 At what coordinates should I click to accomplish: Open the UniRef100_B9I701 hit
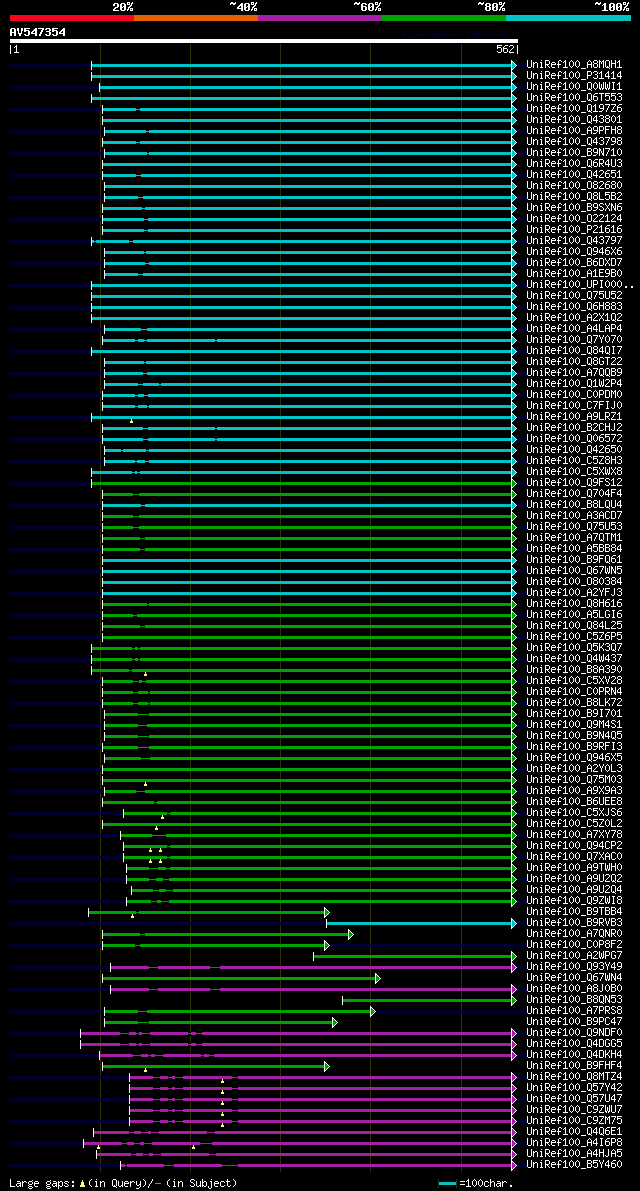click(574, 714)
